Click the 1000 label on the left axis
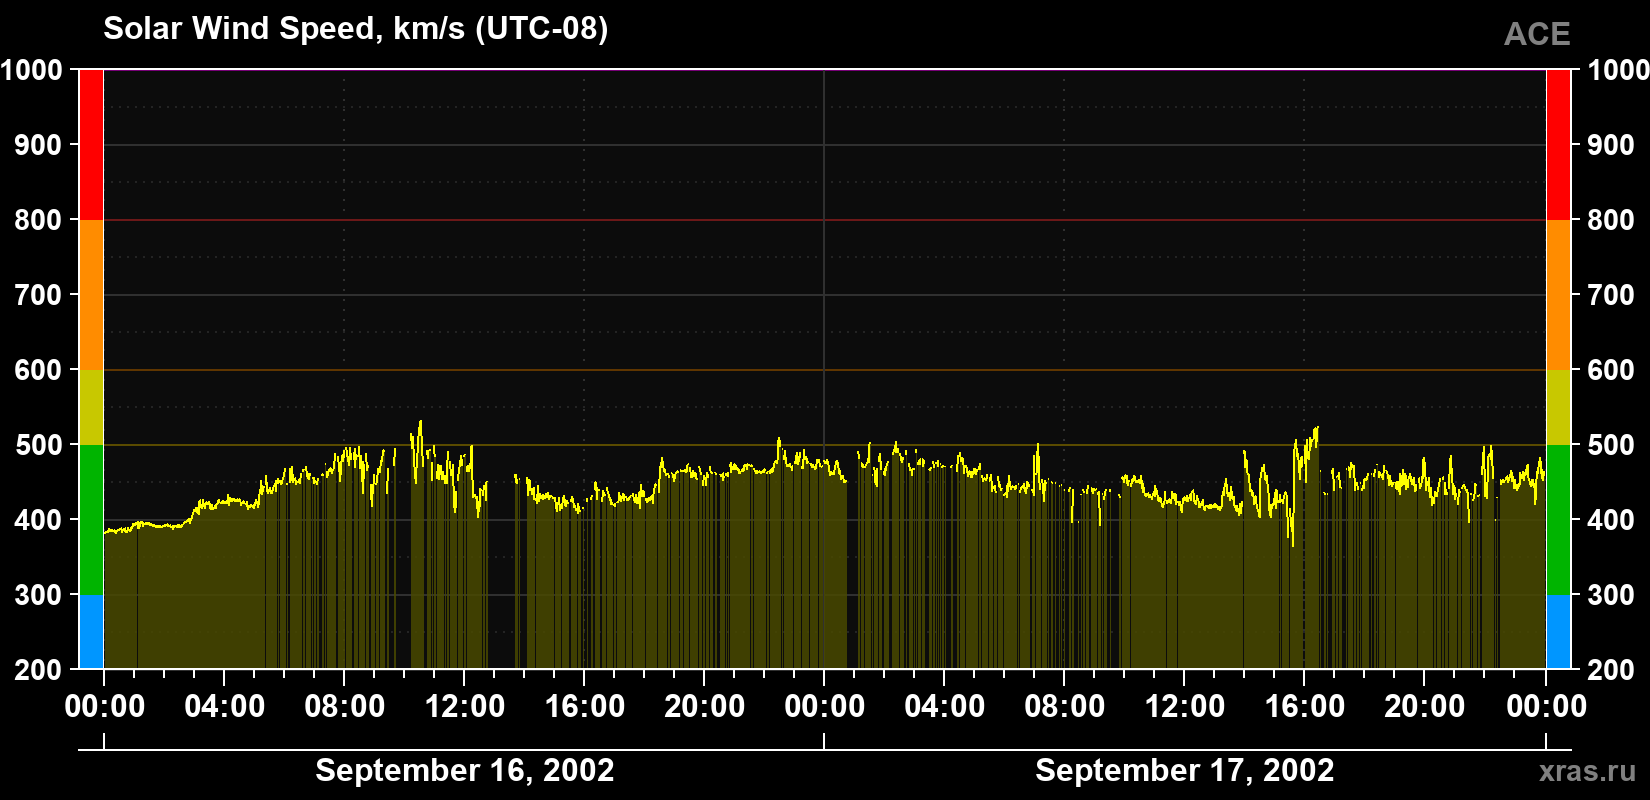 click(x=31, y=70)
